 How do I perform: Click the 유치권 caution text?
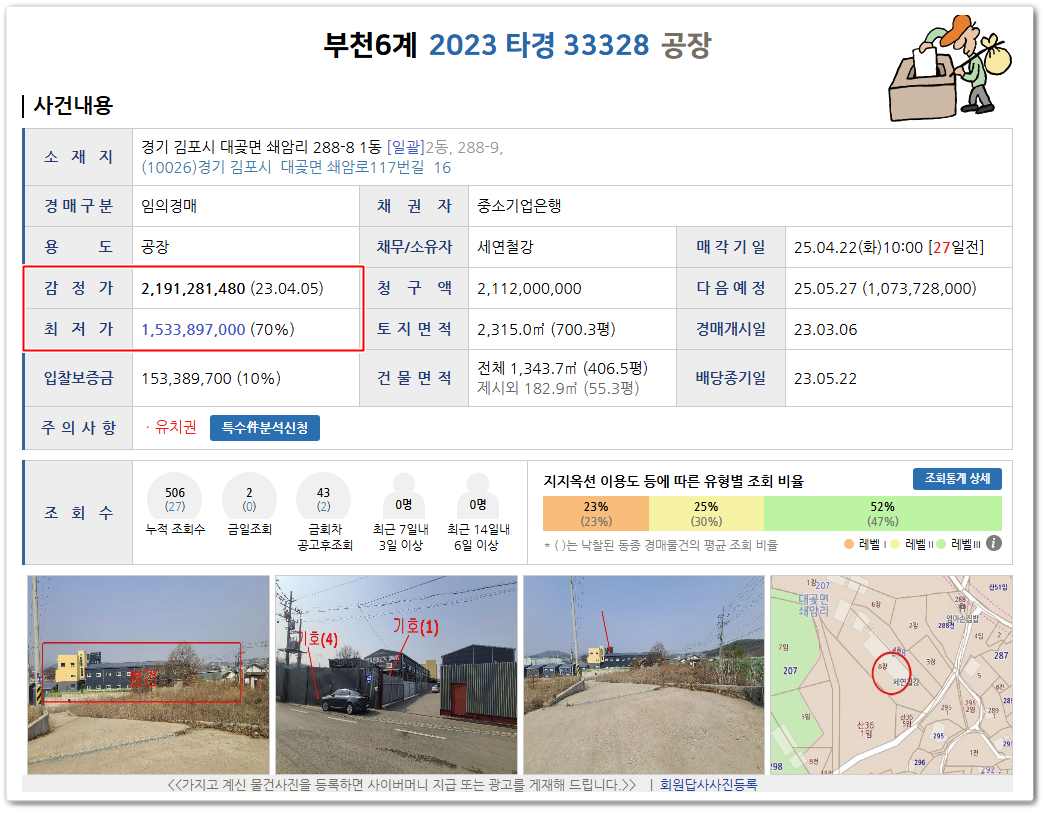(175, 427)
